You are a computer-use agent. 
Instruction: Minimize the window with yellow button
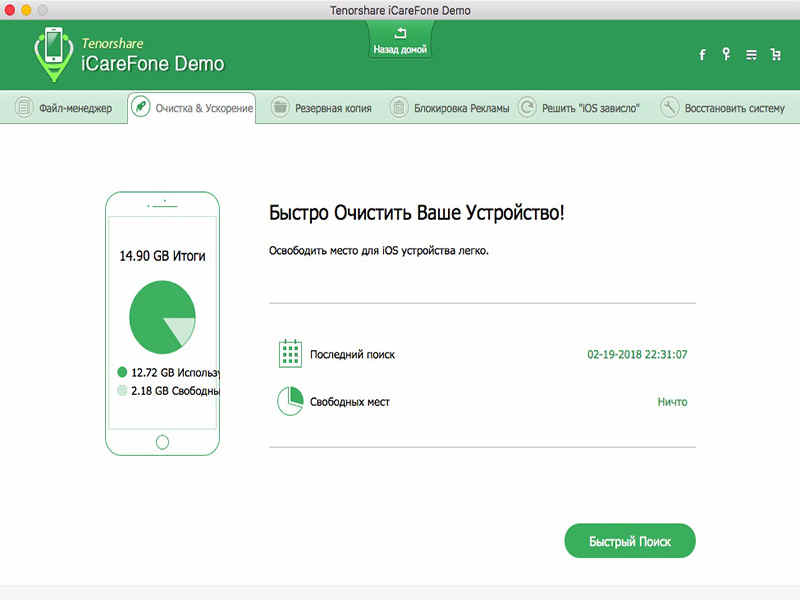point(26,10)
